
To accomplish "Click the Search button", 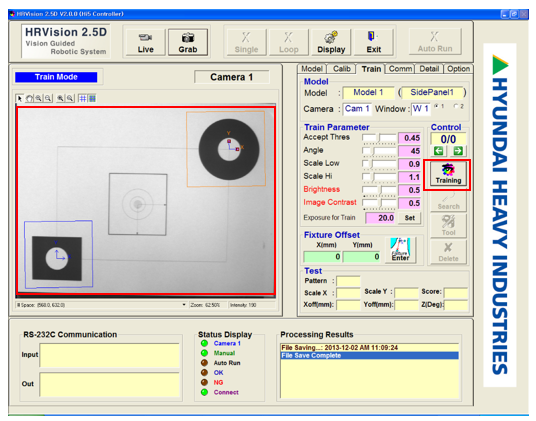I will [448, 201].
